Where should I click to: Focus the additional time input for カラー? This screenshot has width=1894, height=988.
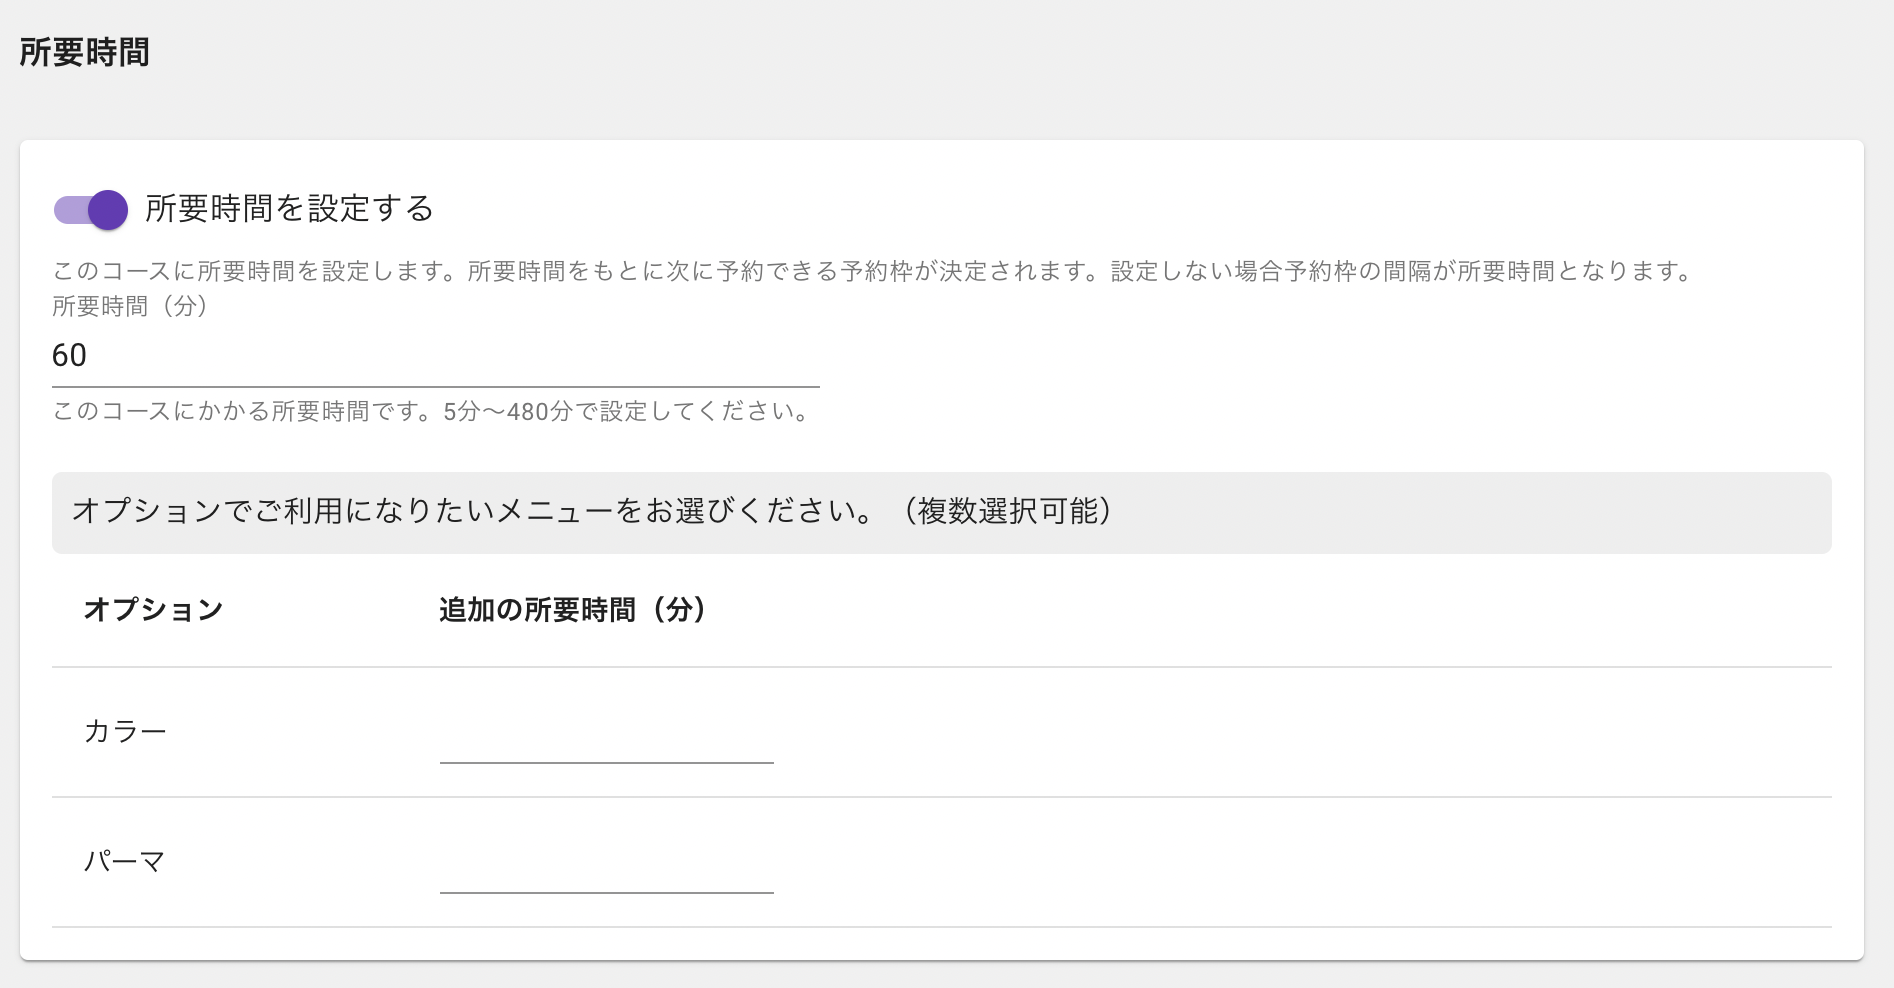pyautogui.click(x=607, y=738)
